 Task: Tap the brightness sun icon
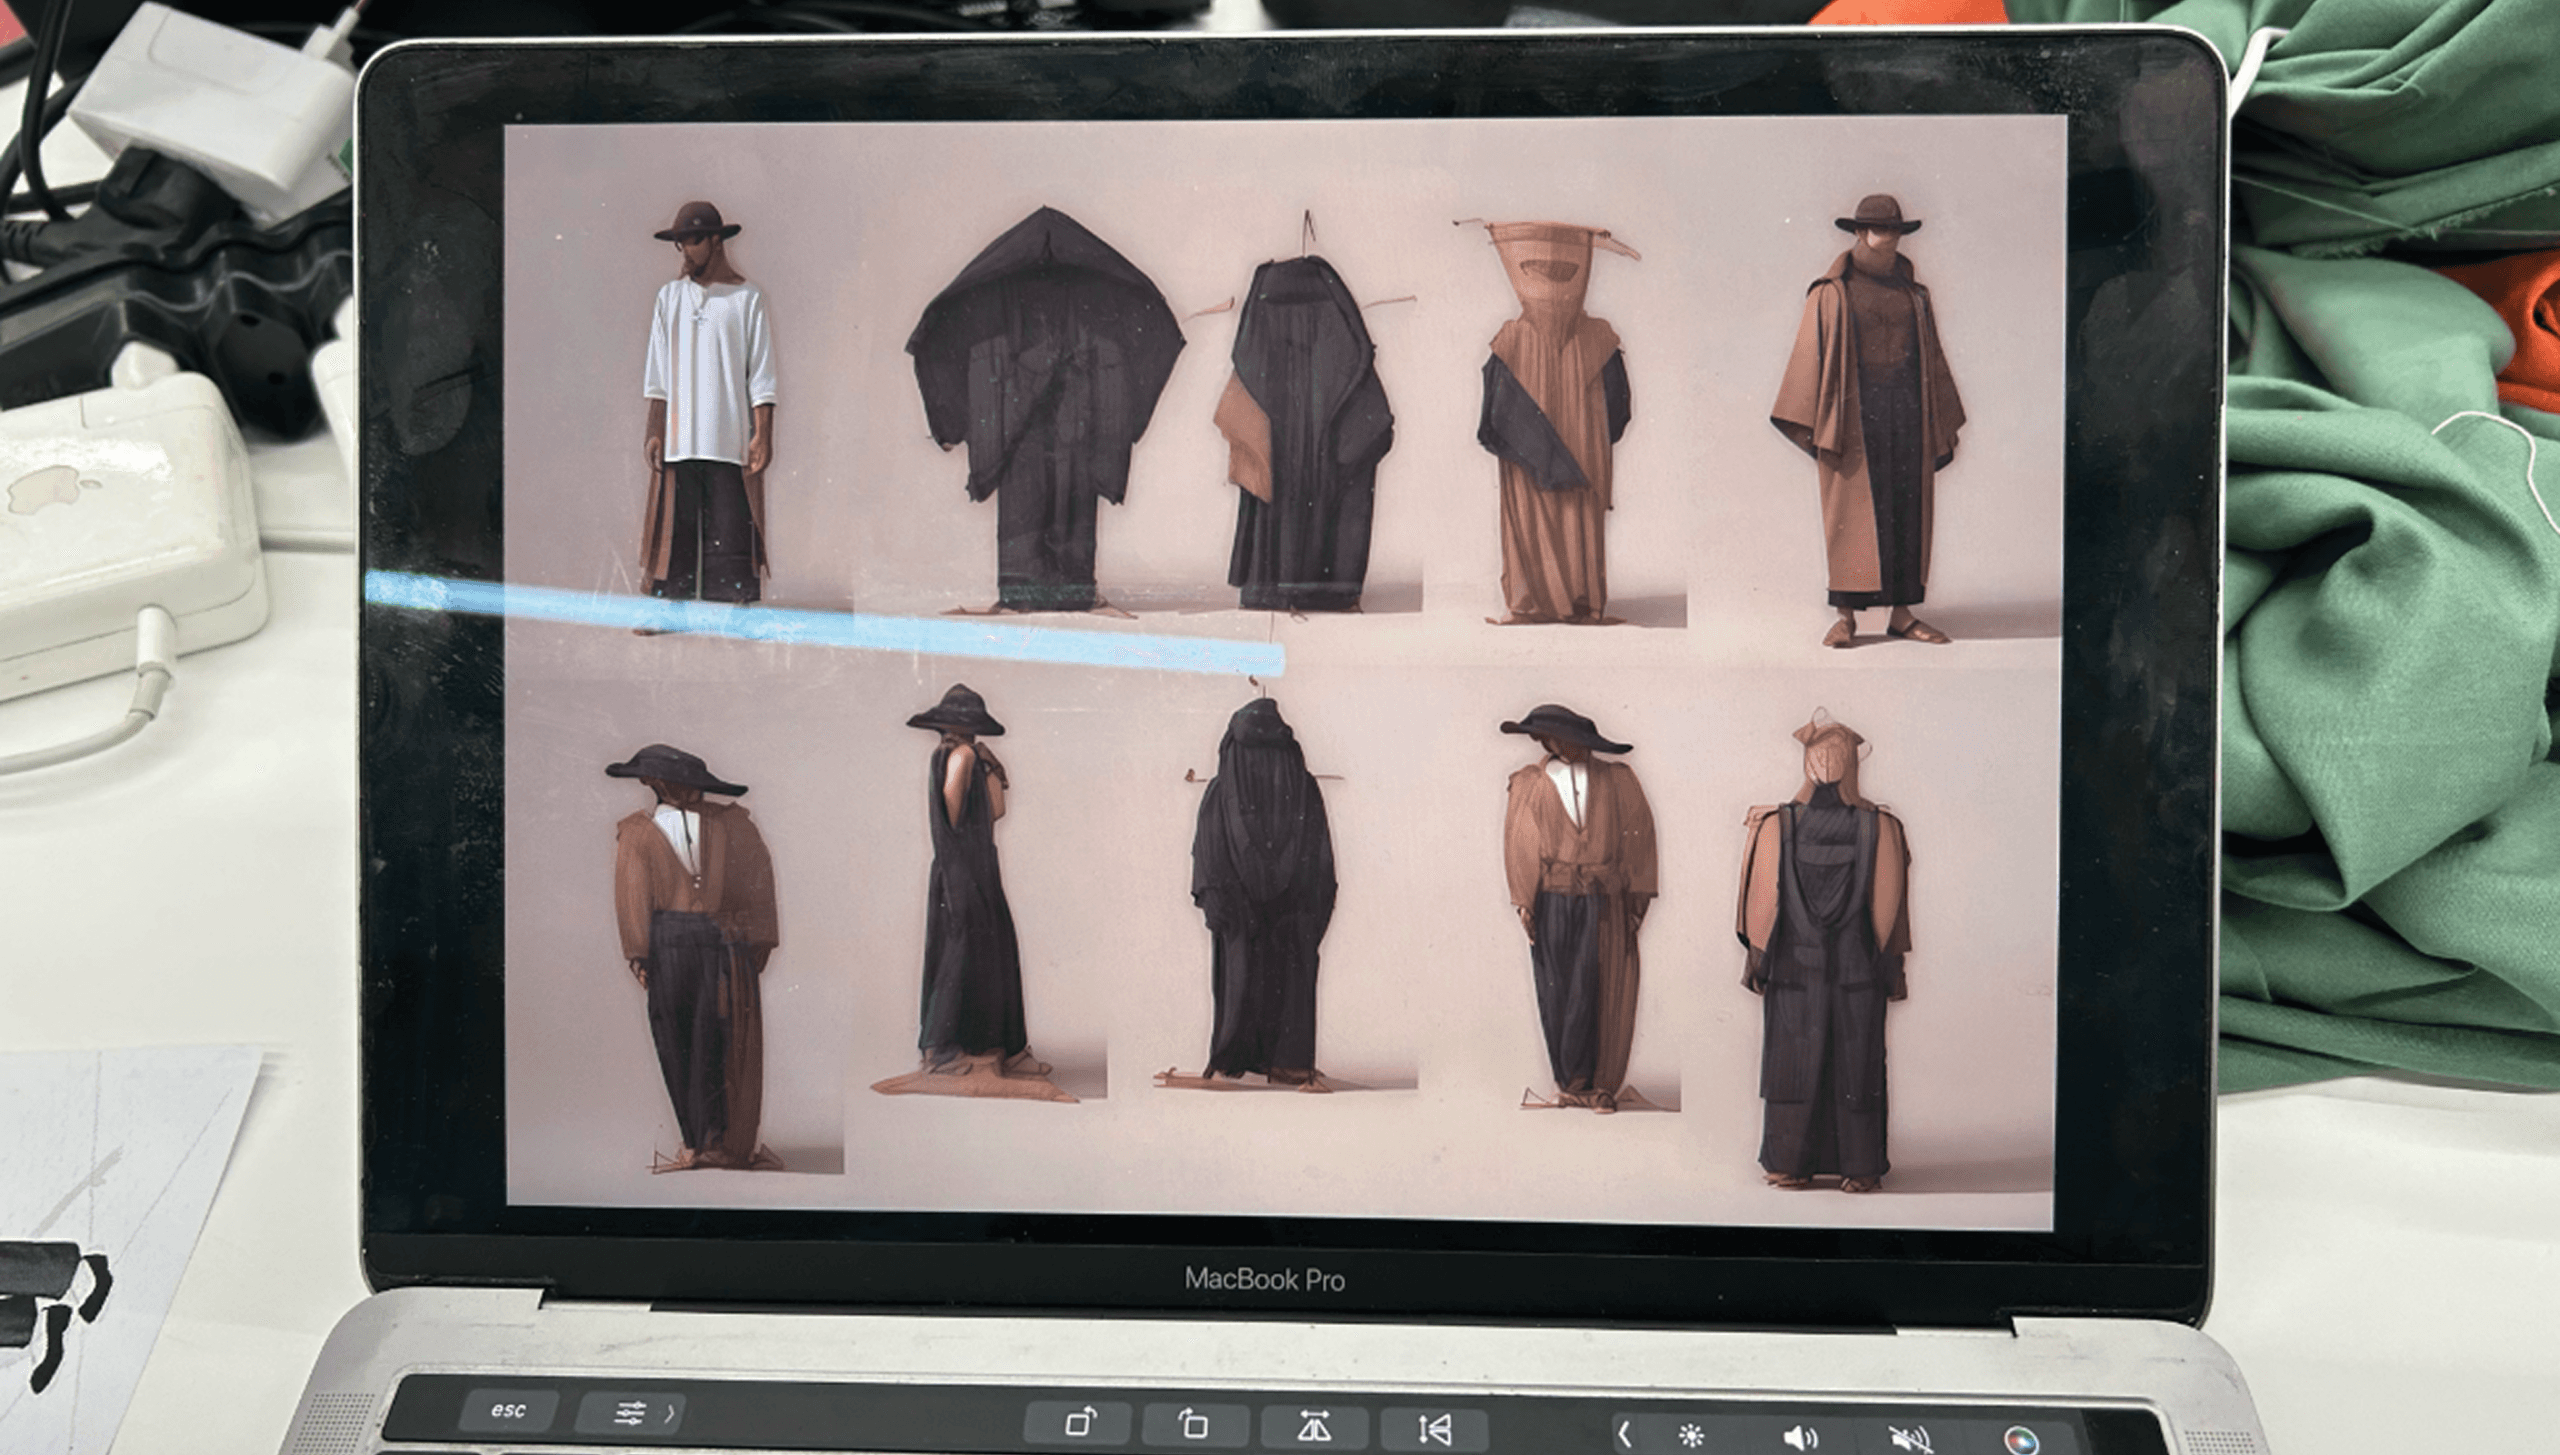coord(1692,1436)
